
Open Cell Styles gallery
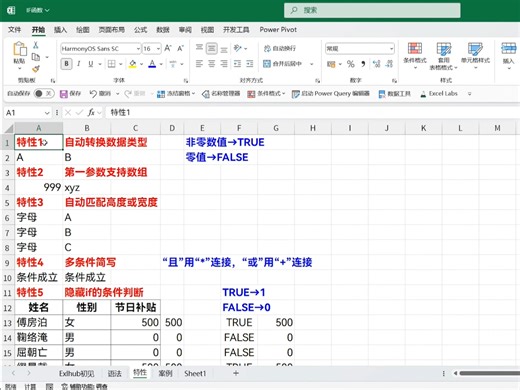click(x=475, y=55)
